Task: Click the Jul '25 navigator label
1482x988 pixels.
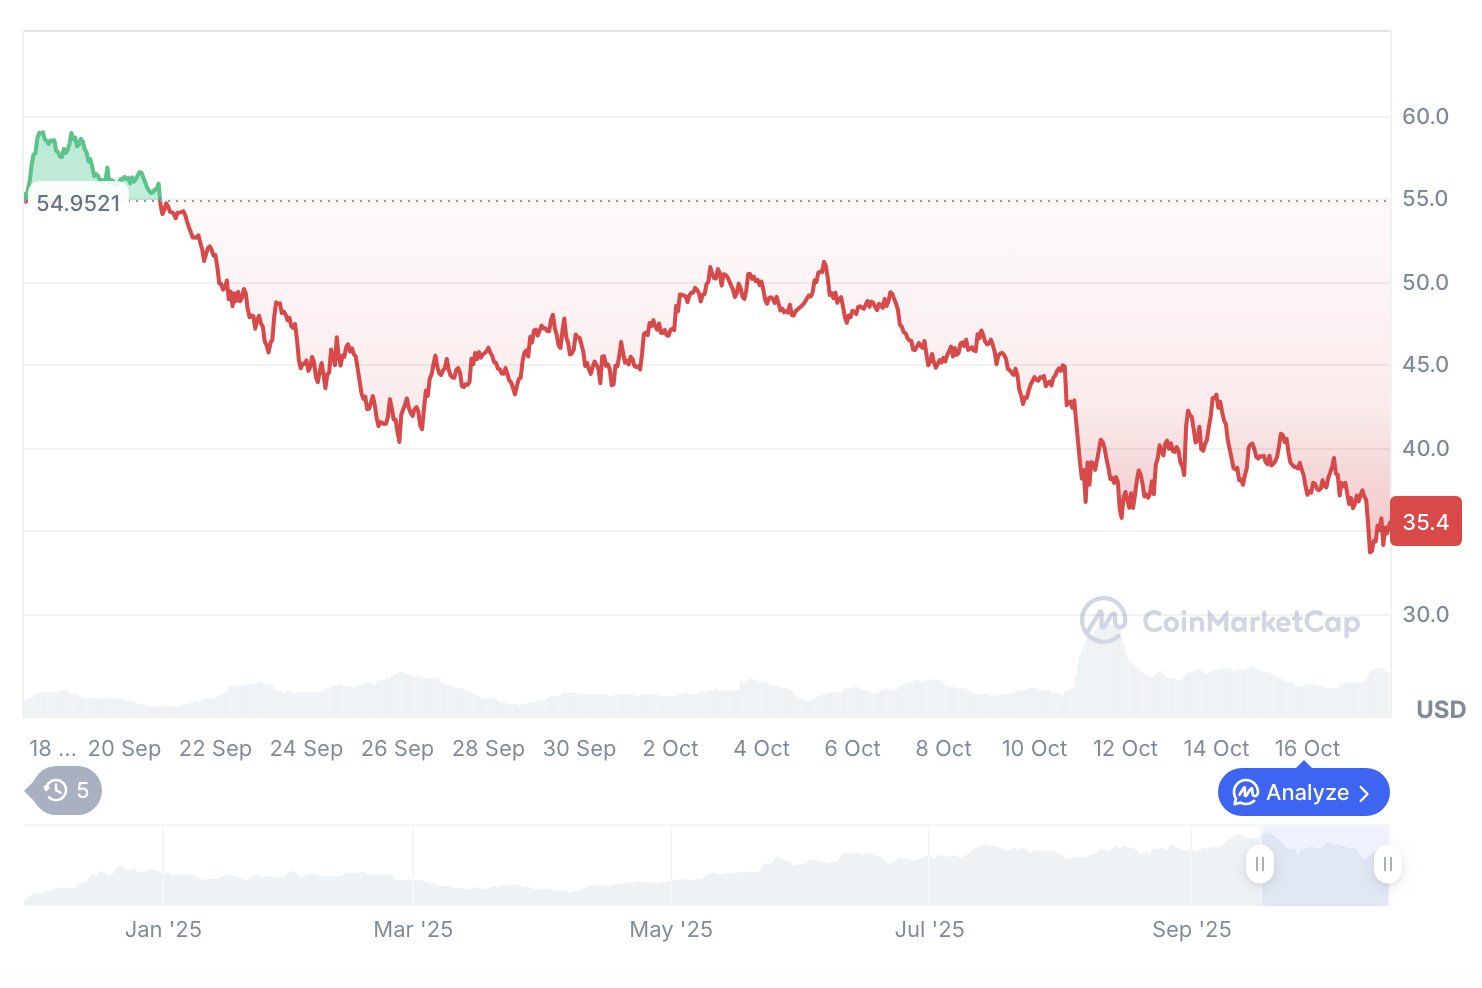Action: tap(929, 930)
